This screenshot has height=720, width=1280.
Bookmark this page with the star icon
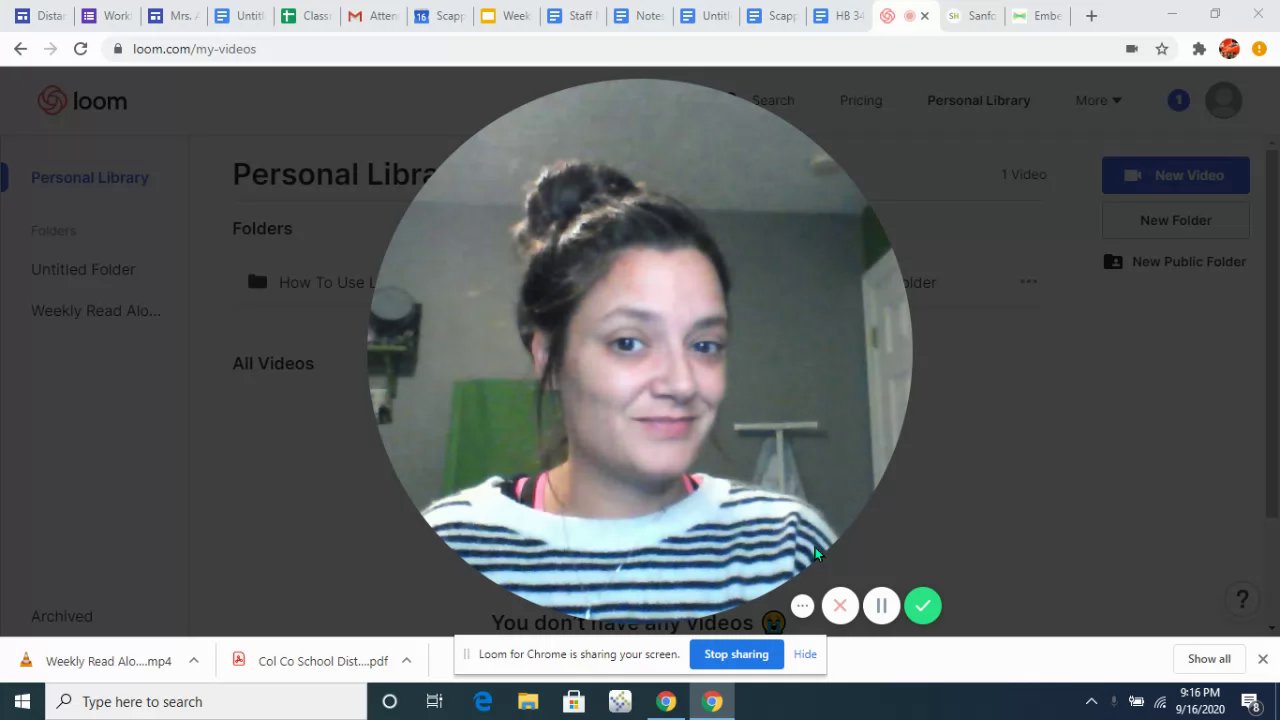pyautogui.click(x=1162, y=48)
